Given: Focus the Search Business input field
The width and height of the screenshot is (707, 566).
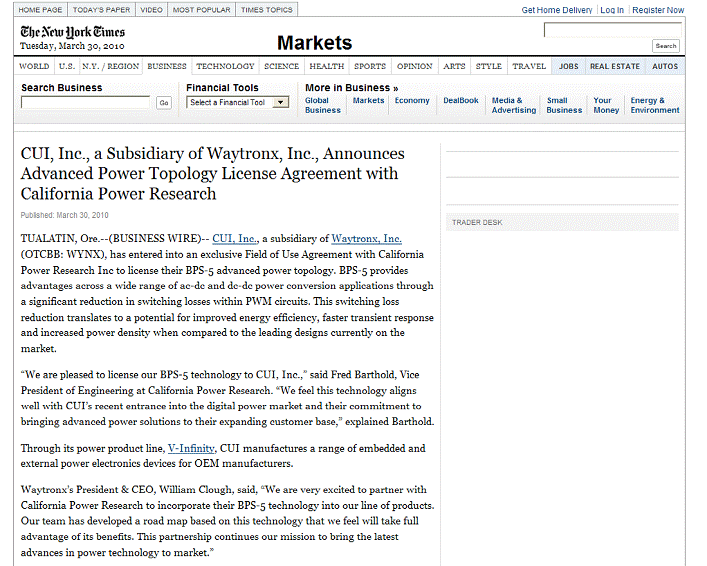Looking at the screenshot, I should 86,102.
